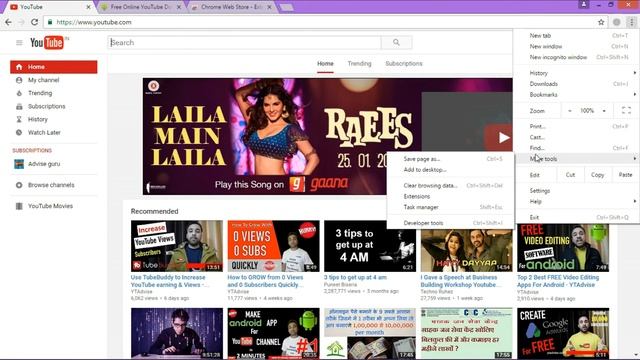
Task: Click the extension icon beside the bookmark star
Action: pos(616,22)
